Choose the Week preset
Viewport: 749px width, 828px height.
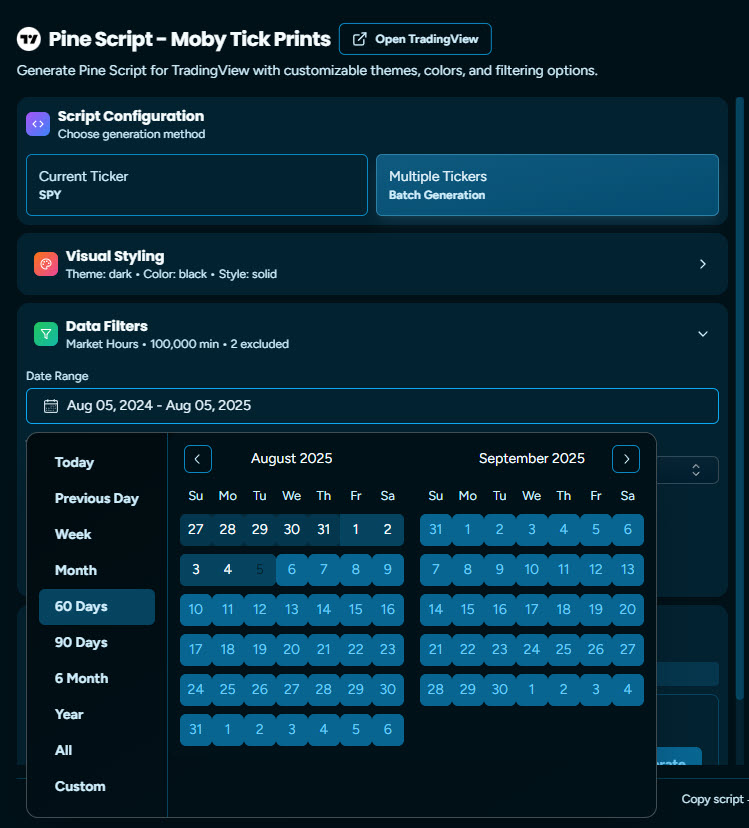coord(97,534)
